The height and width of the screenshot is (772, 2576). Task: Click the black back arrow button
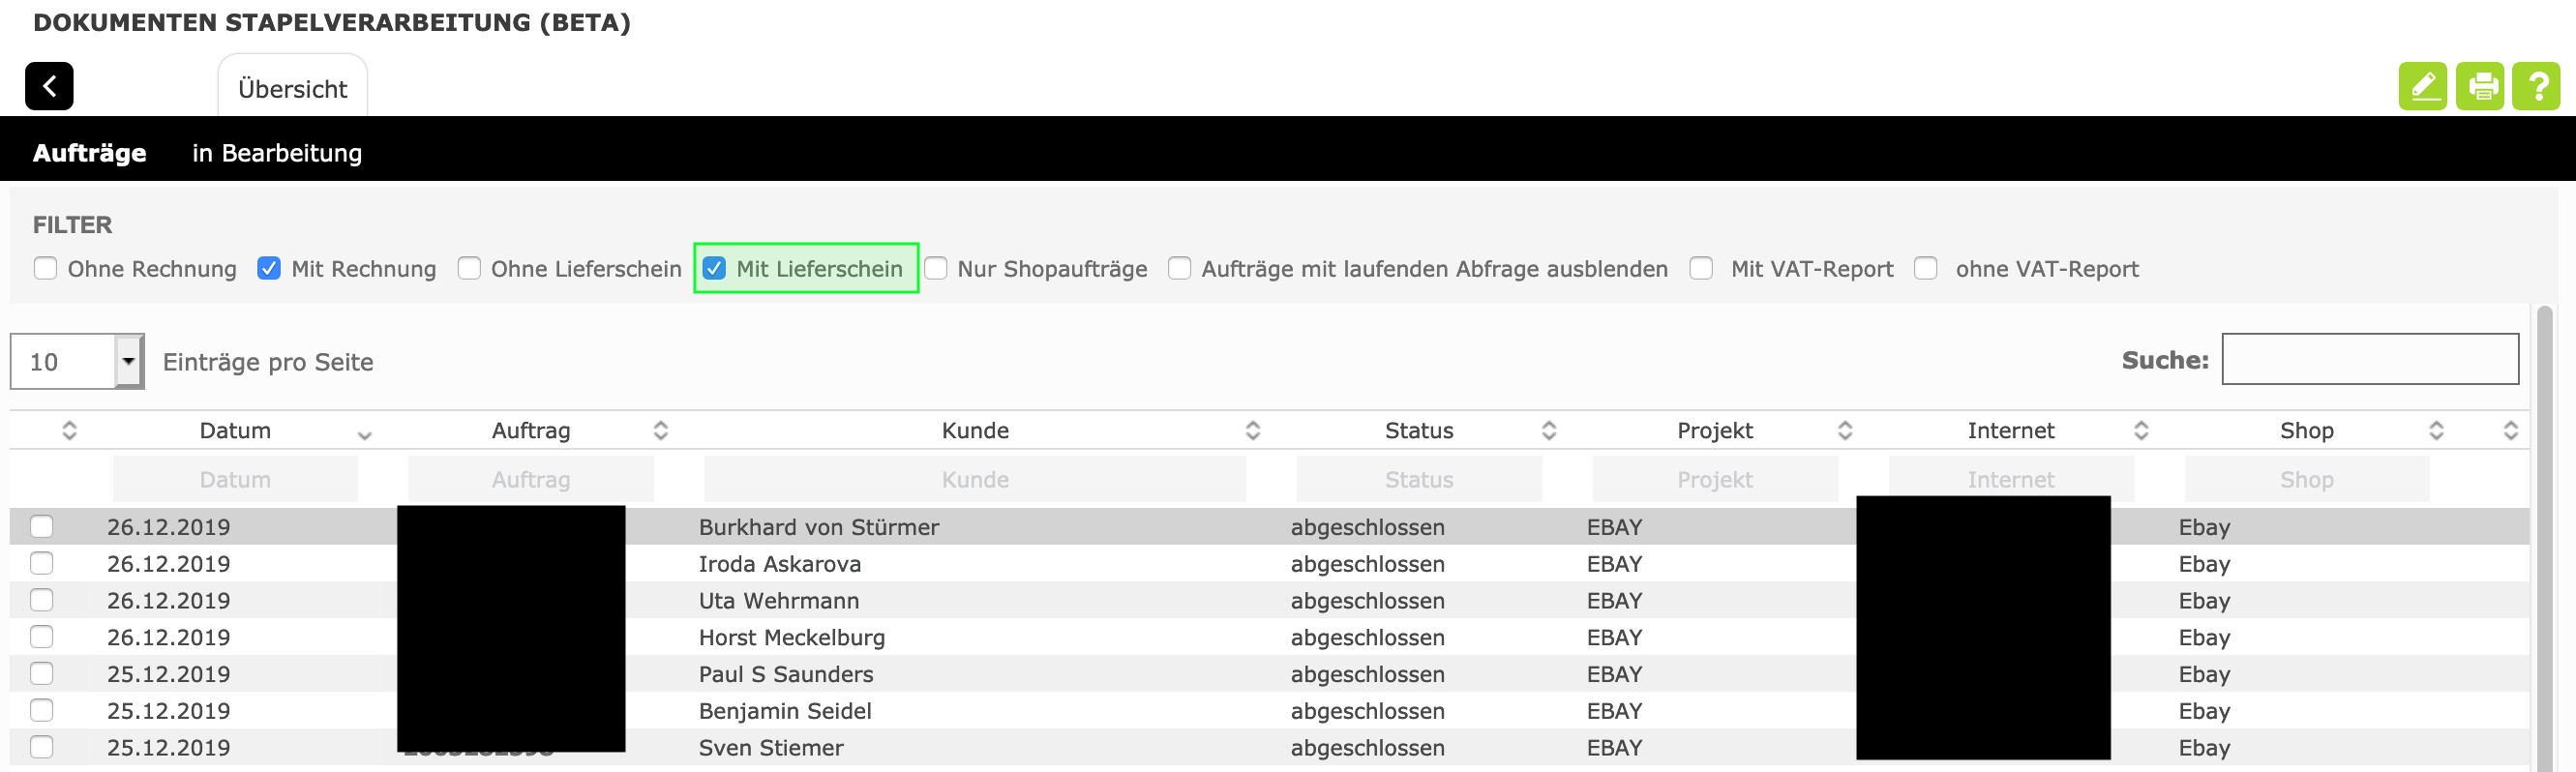tap(49, 86)
